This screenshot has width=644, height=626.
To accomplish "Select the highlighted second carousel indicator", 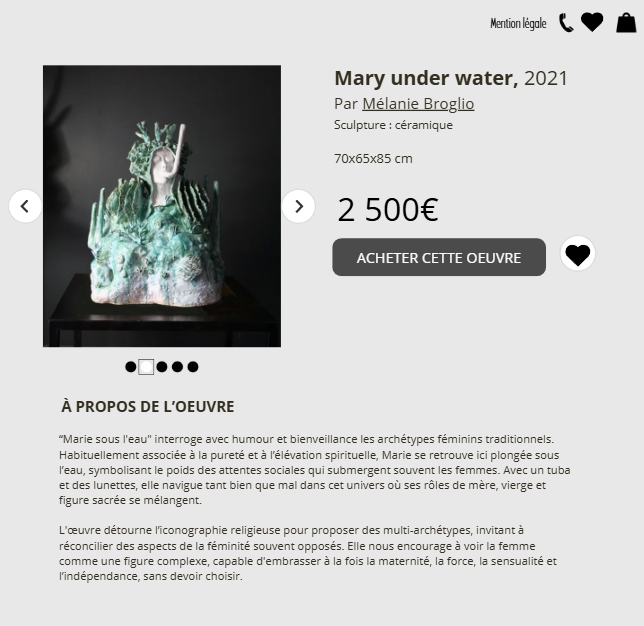I will tap(146, 367).
